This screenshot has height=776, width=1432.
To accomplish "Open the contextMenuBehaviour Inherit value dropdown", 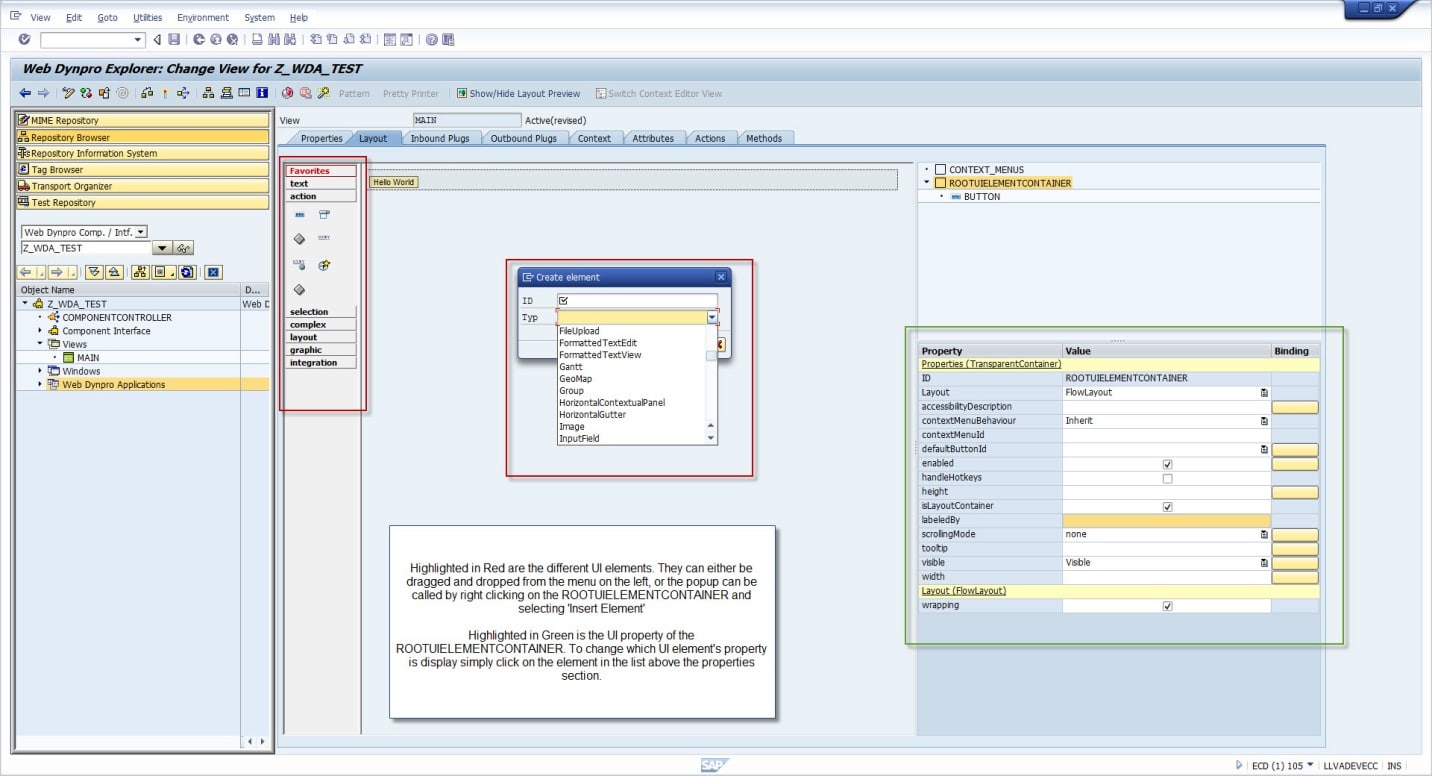I will click(x=1264, y=421).
